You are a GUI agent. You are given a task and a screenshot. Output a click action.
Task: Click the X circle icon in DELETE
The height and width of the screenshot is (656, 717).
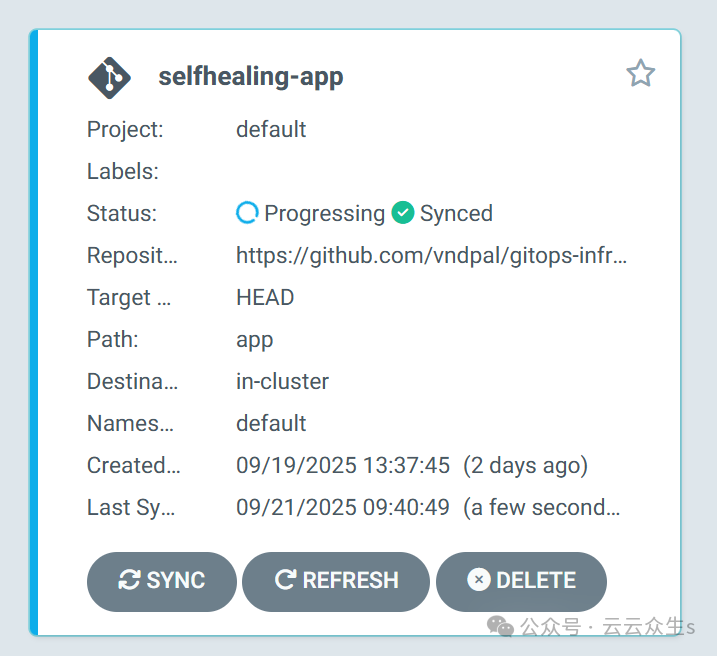[x=479, y=581]
